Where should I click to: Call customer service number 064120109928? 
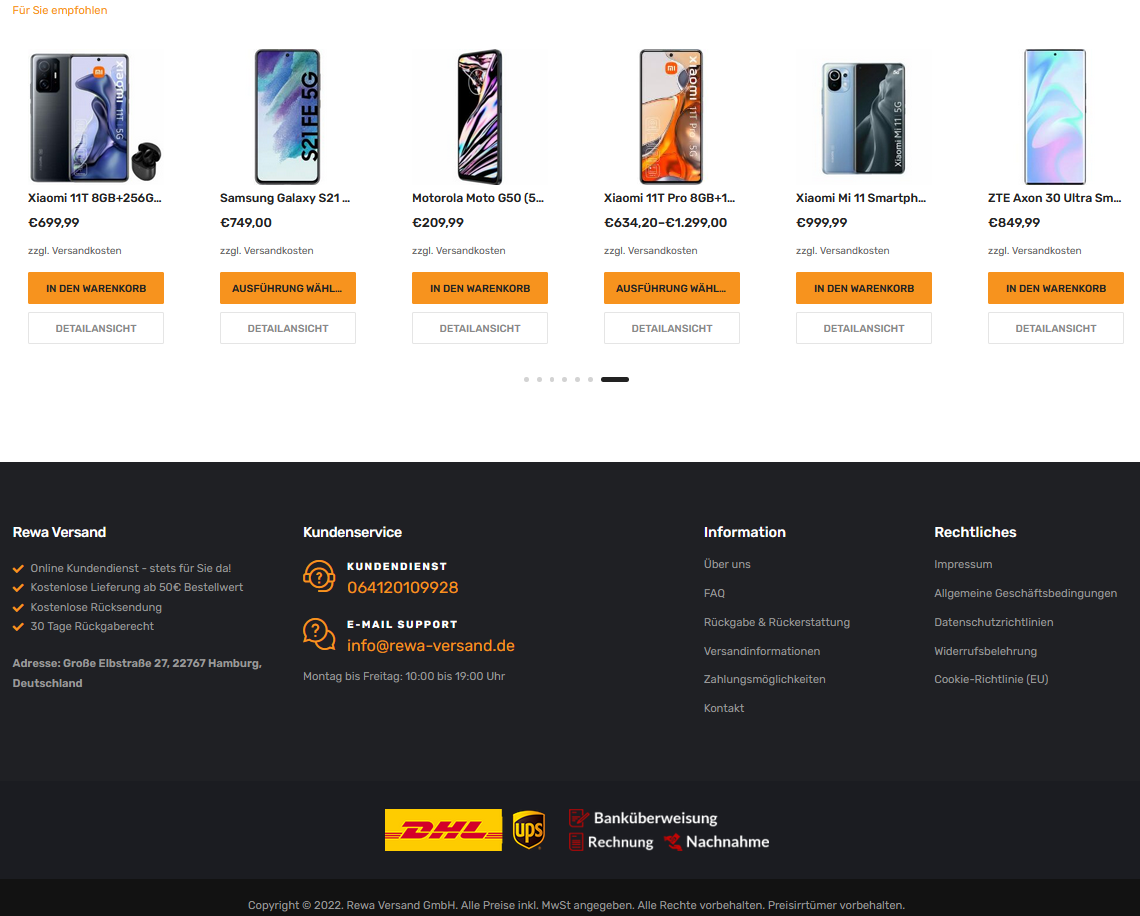pos(403,587)
